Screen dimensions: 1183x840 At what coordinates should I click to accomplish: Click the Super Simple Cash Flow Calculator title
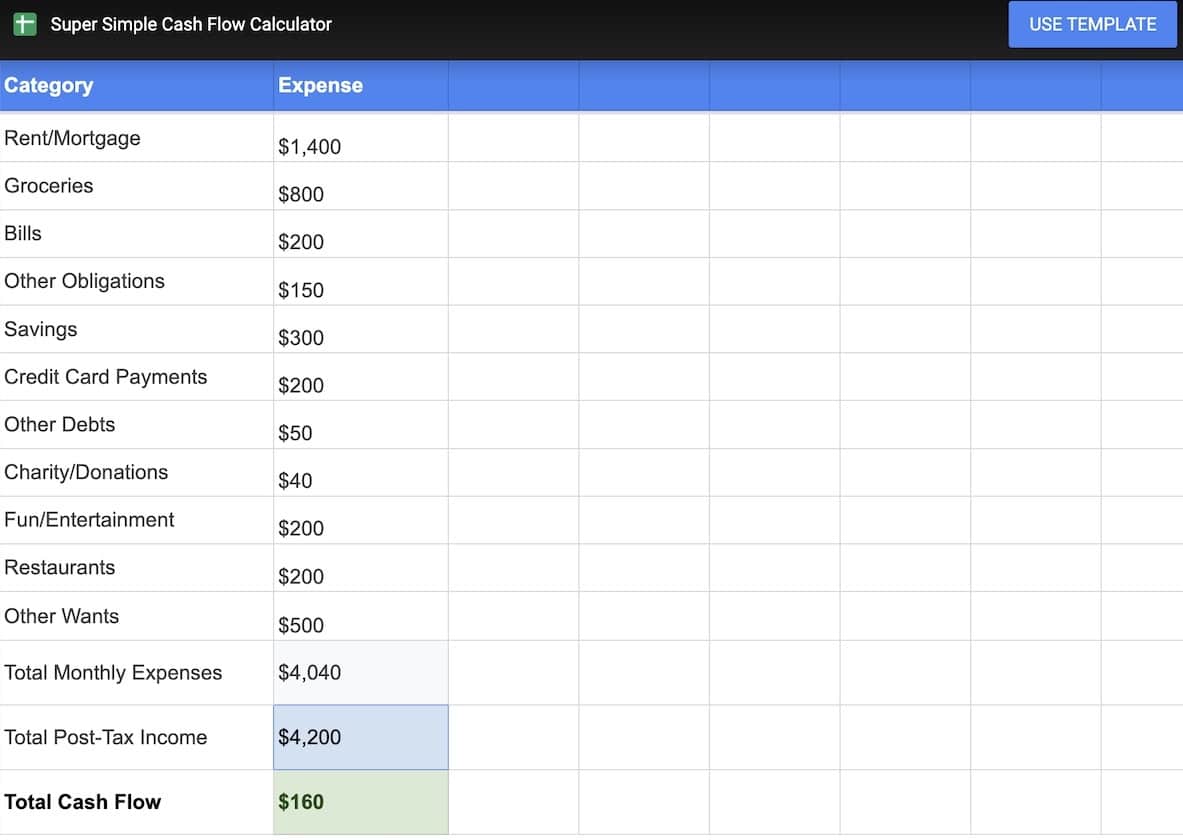coord(191,24)
